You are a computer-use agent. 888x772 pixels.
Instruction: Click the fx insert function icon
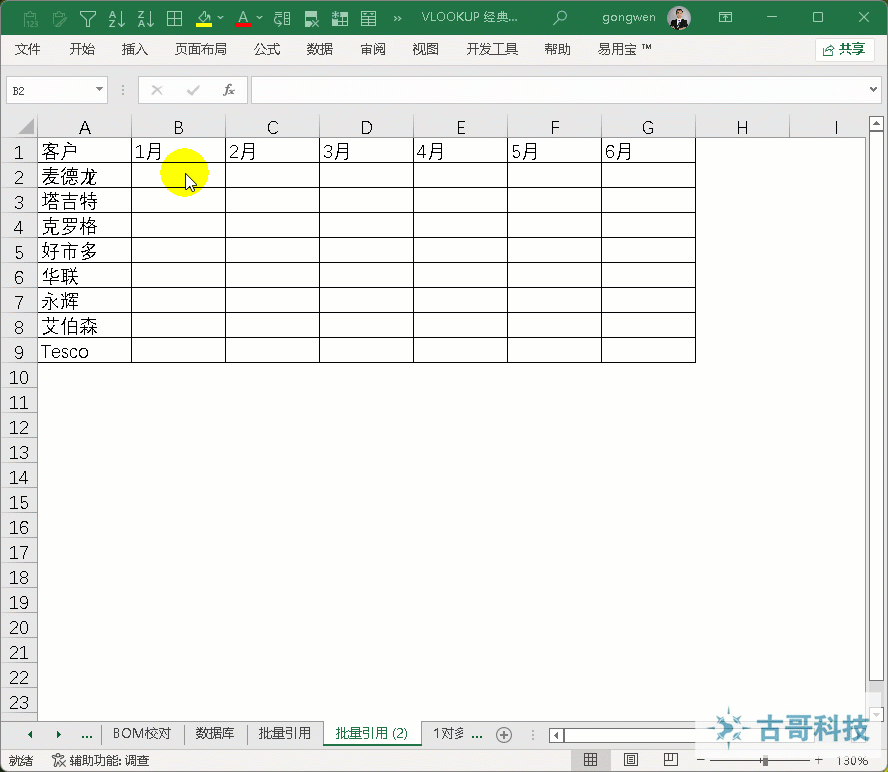(x=227, y=89)
